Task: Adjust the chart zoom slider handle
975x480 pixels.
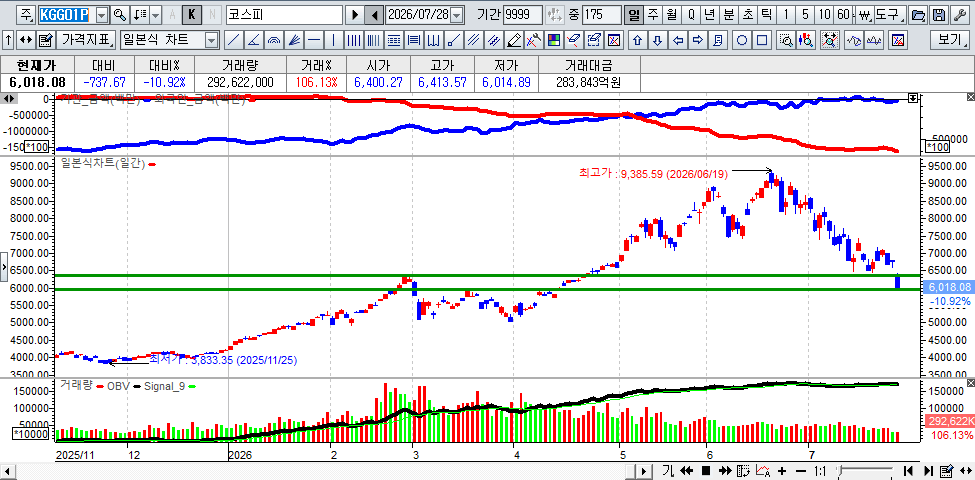Action: 840,471
